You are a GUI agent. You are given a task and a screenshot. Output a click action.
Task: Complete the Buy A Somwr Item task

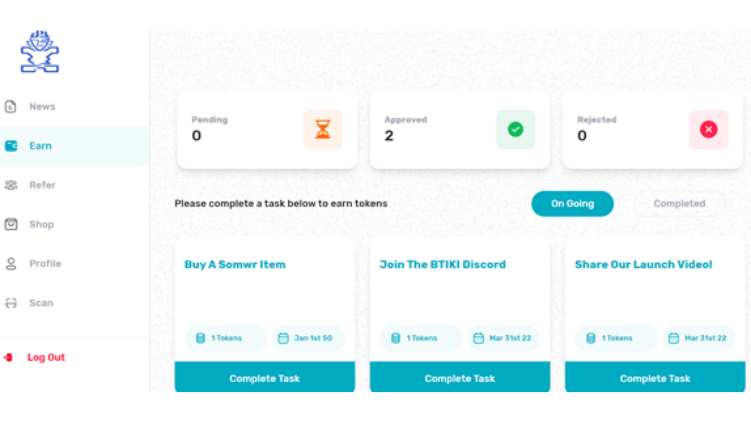pyautogui.click(x=265, y=377)
